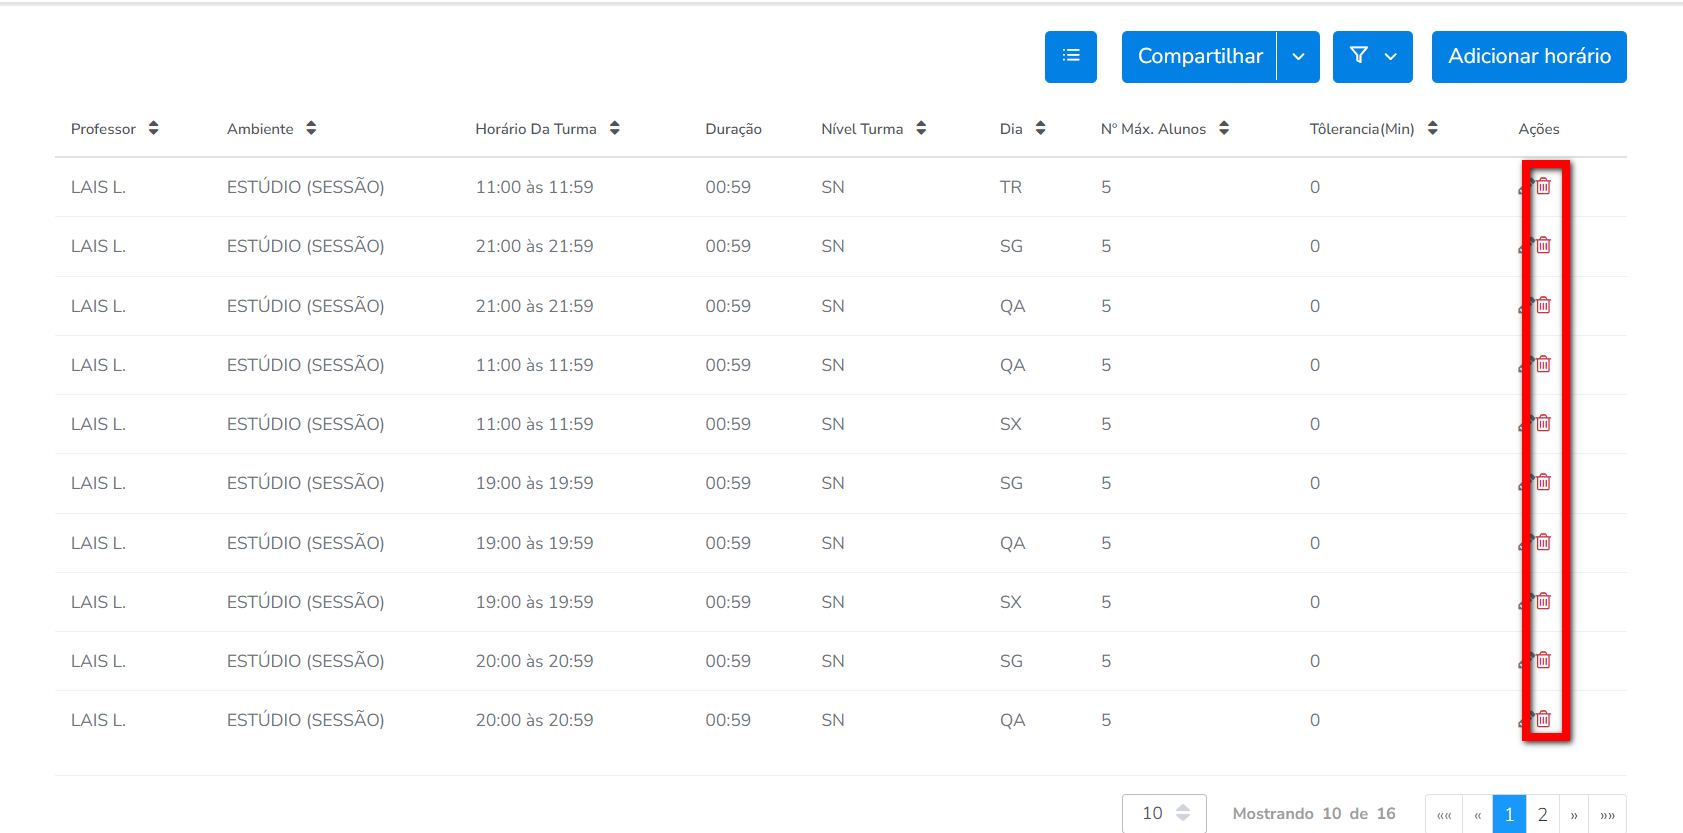Screen dimensions: 1683x833
Task: Sort table by Horário Da Turma
Action: (614, 128)
